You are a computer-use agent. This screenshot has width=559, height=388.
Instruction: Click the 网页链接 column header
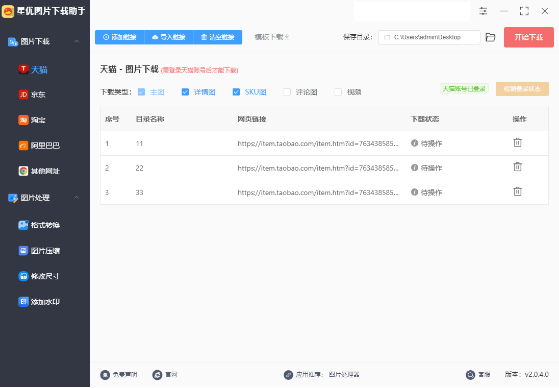point(252,119)
